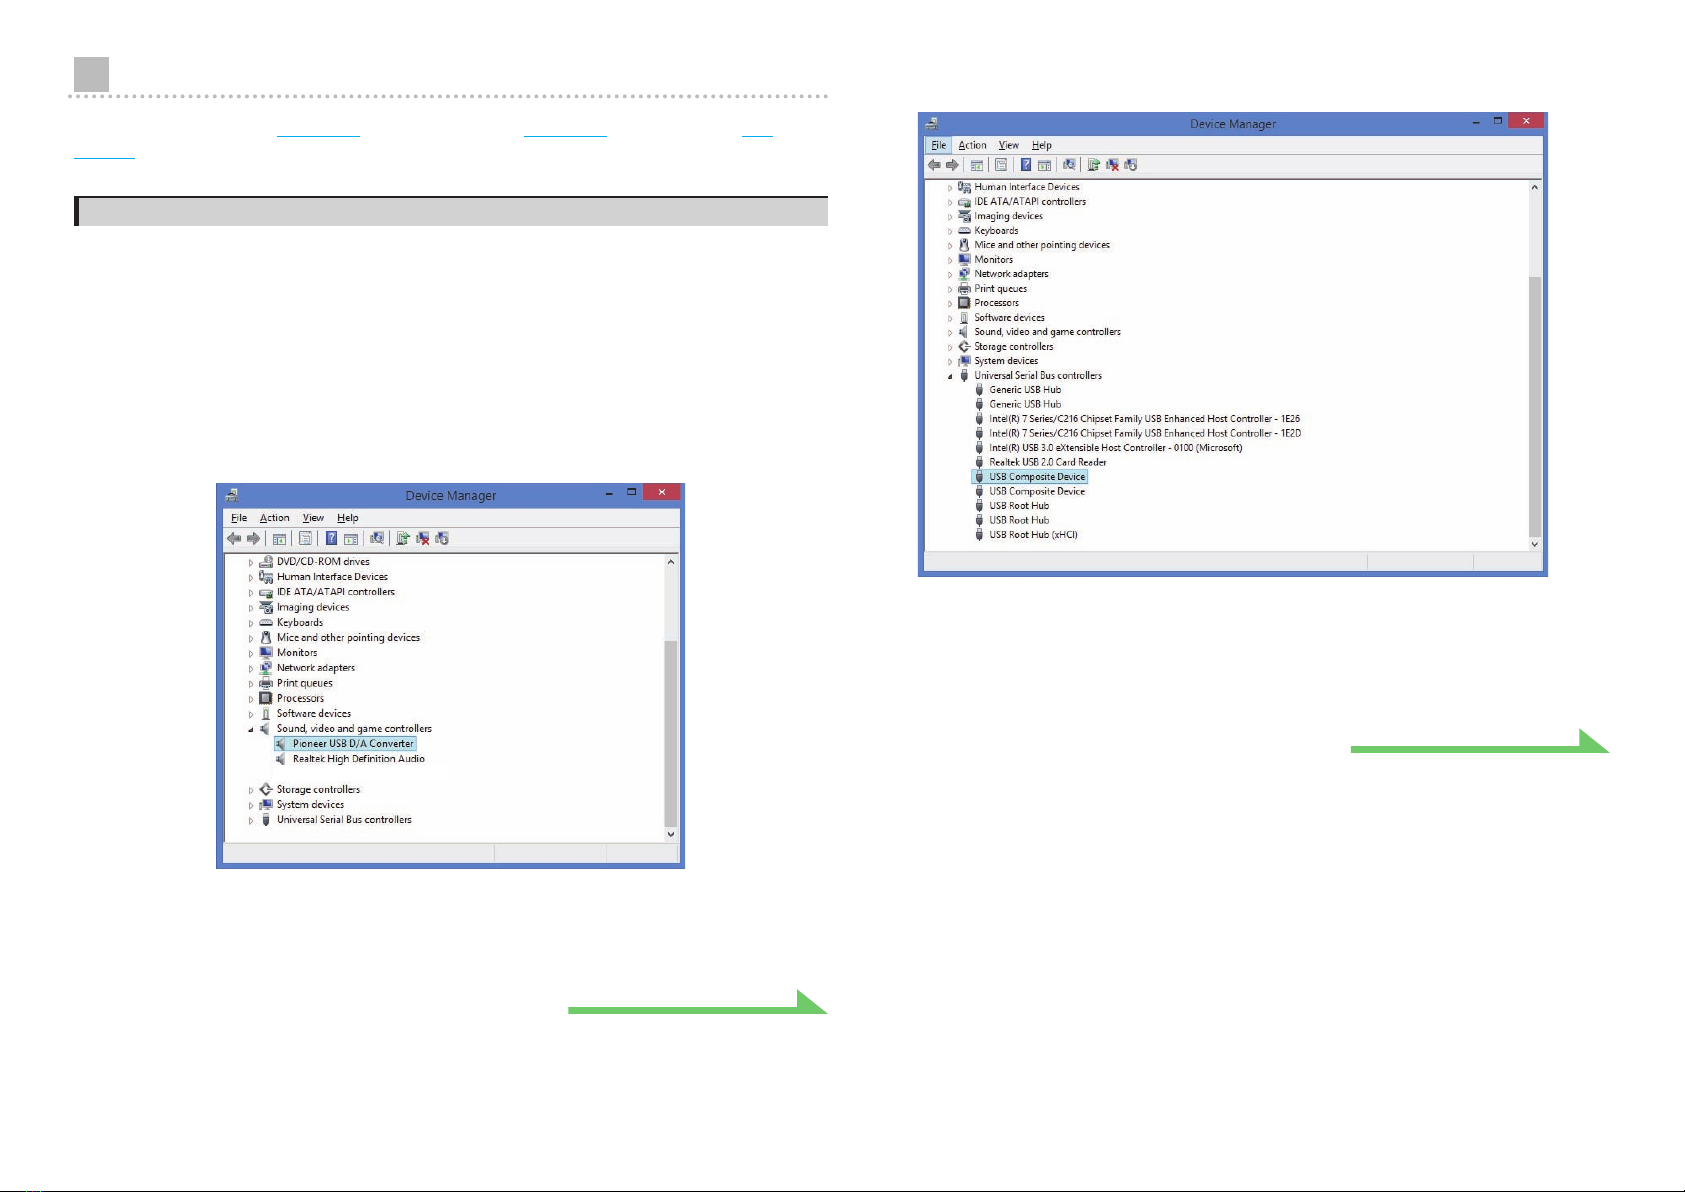Scan for hardware changes in window with USB Composite Device

(1069, 164)
